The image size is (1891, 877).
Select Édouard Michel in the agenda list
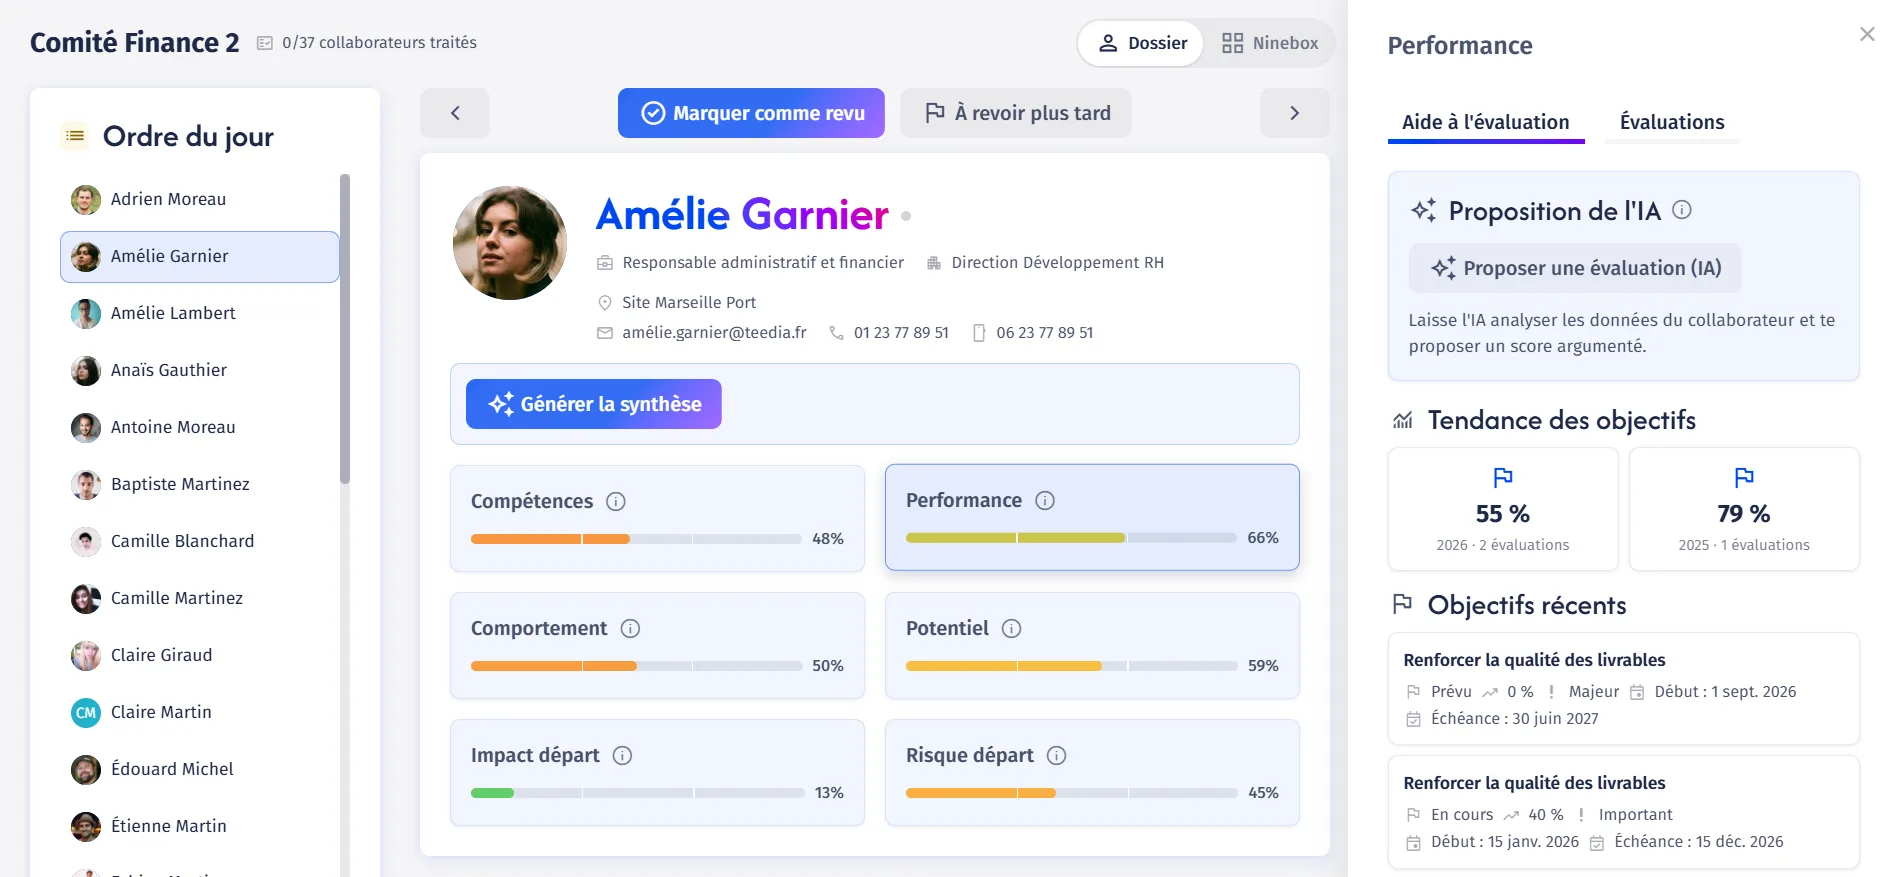(x=200, y=770)
